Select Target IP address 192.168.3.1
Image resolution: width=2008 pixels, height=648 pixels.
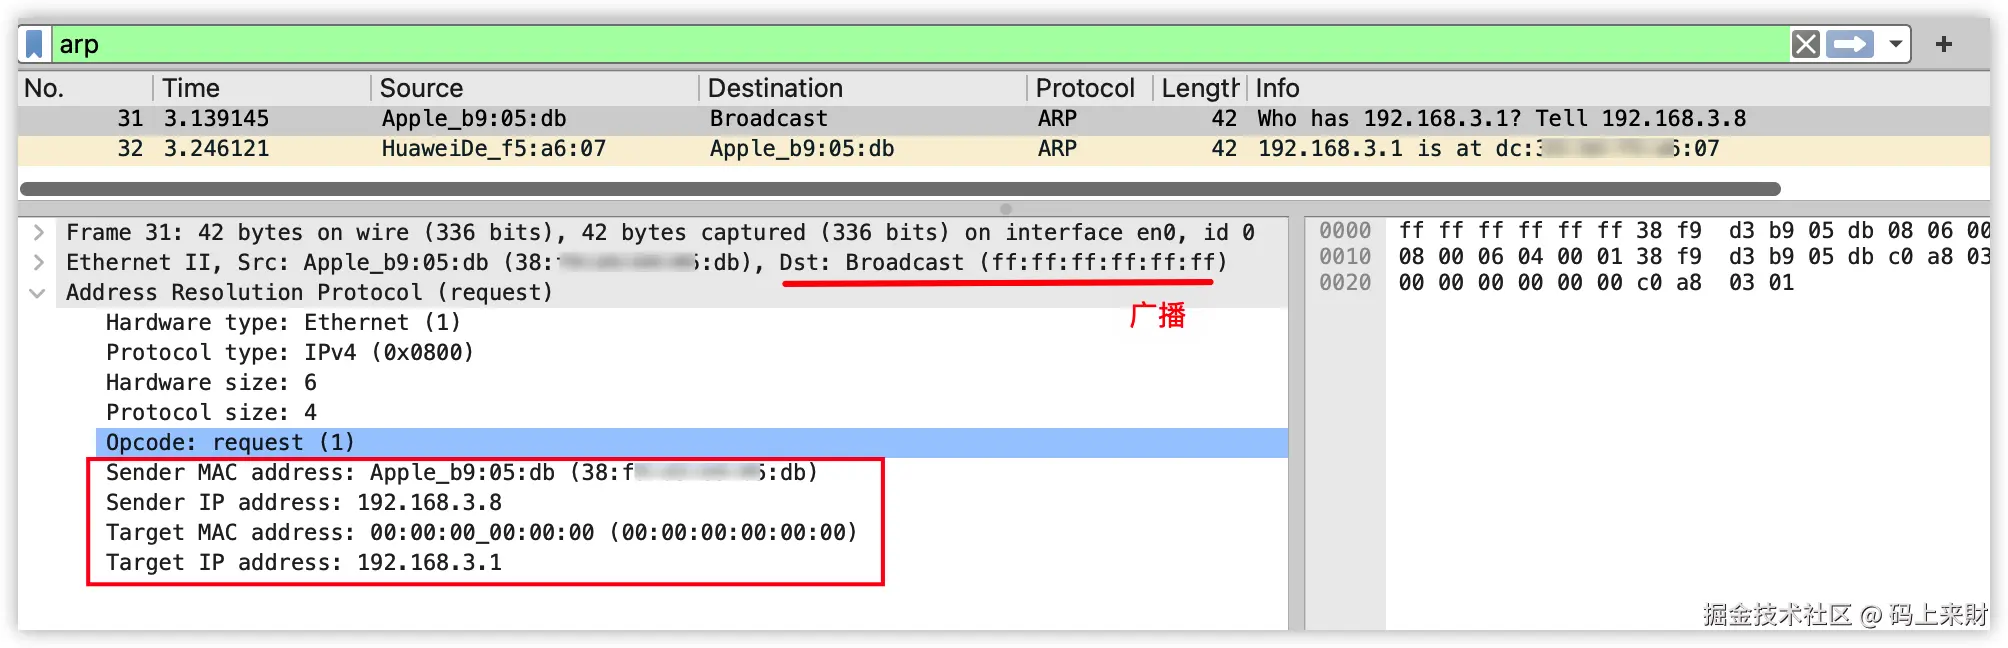coord(304,562)
